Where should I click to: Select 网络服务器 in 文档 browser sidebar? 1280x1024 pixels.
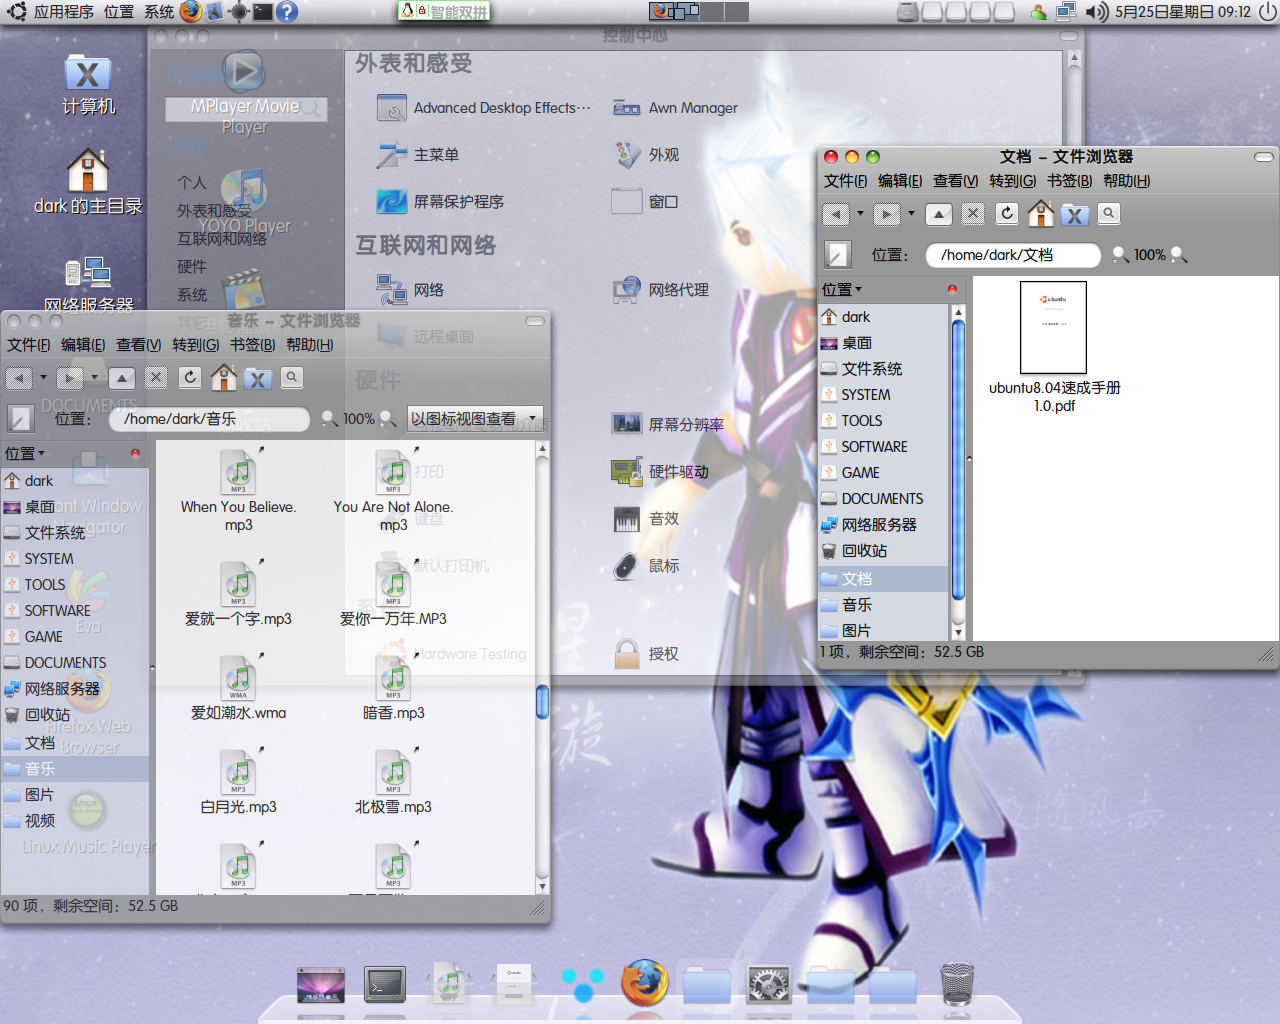pos(883,525)
